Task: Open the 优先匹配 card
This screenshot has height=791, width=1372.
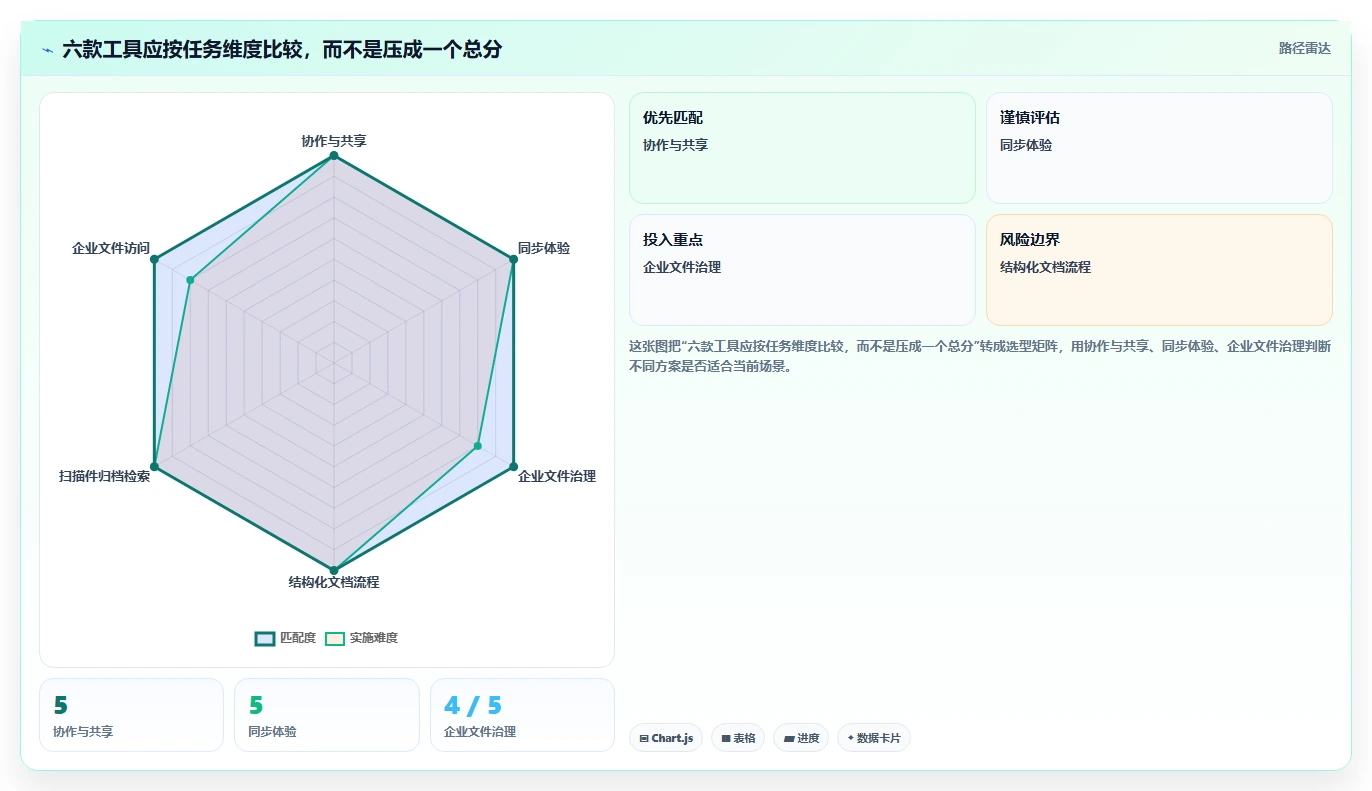Action: coord(802,148)
